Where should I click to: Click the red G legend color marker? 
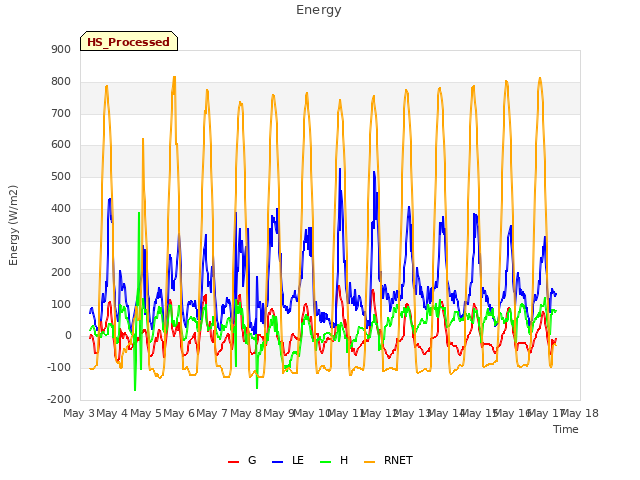click(x=233, y=462)
